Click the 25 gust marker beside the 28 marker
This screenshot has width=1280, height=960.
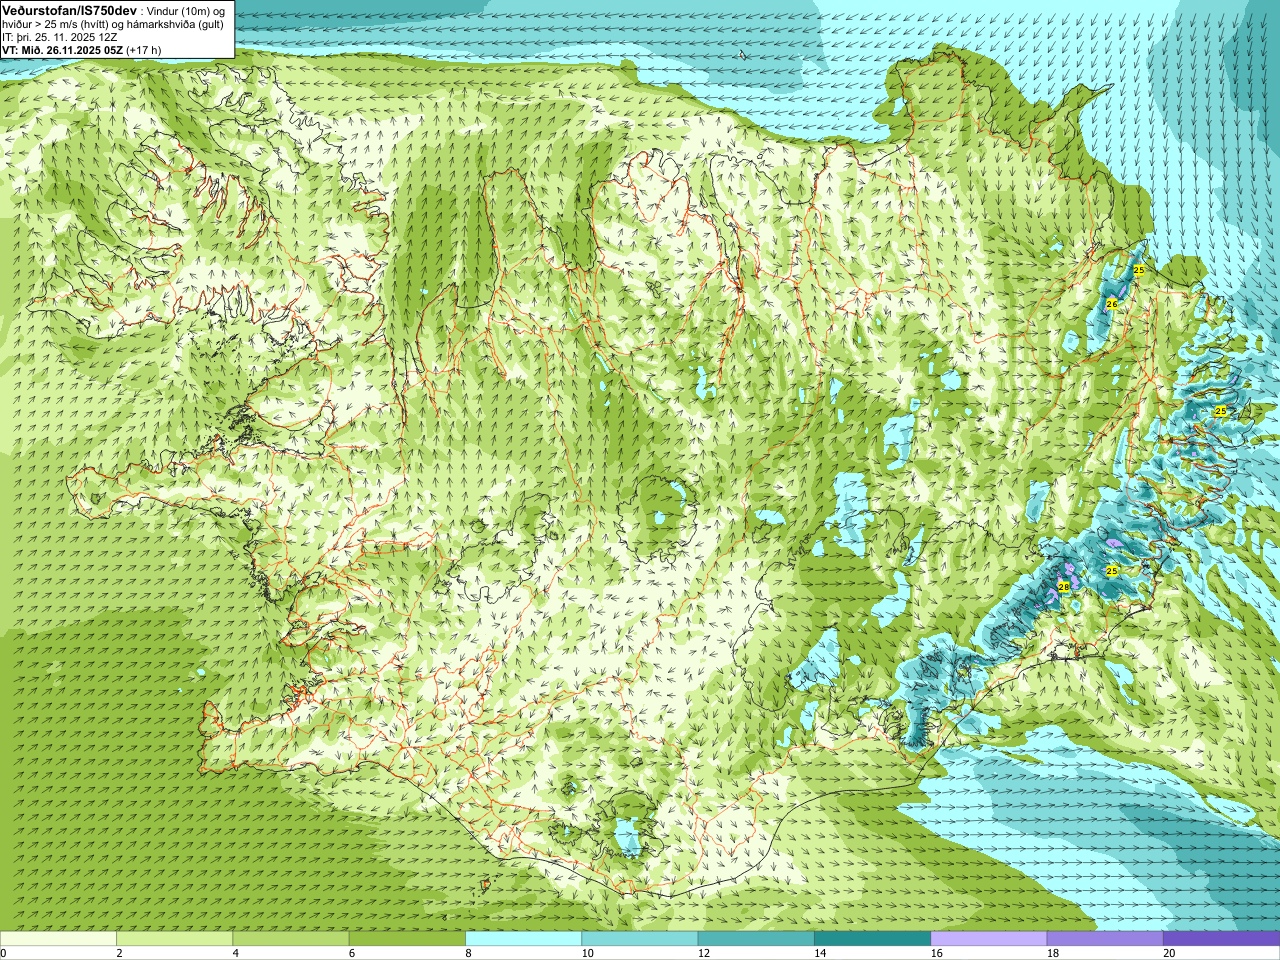1112,571
